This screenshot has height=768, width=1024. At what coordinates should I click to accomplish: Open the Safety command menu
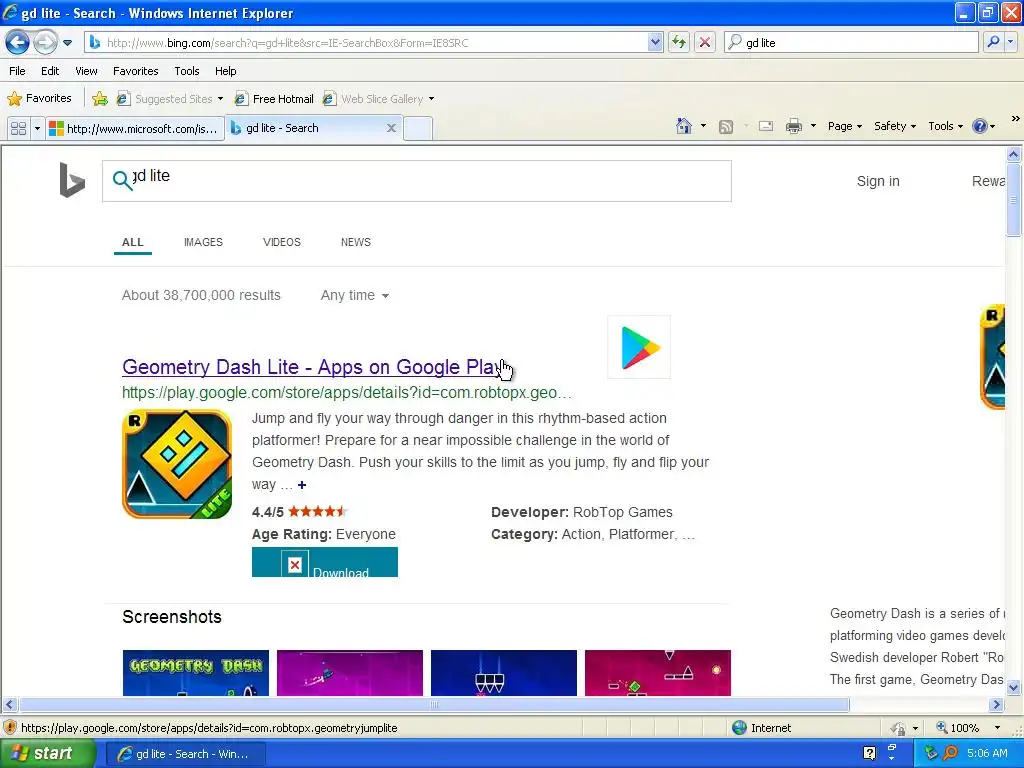[895, 126]
